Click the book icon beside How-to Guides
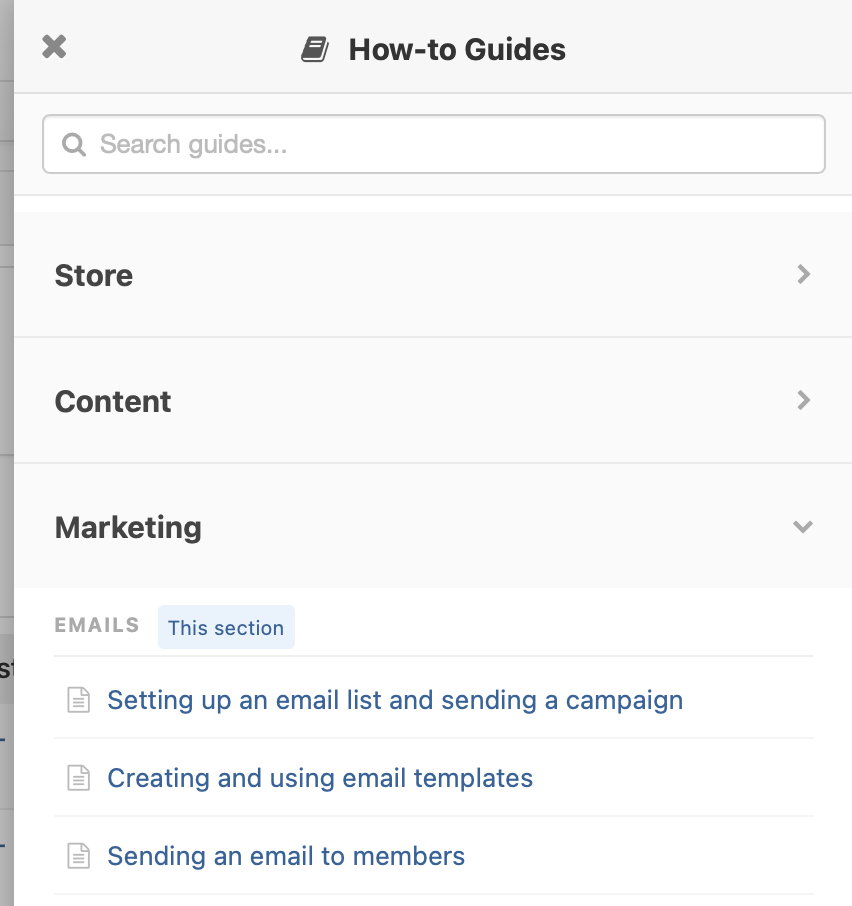This screenshot has height=906, width=852. point(315,50)
